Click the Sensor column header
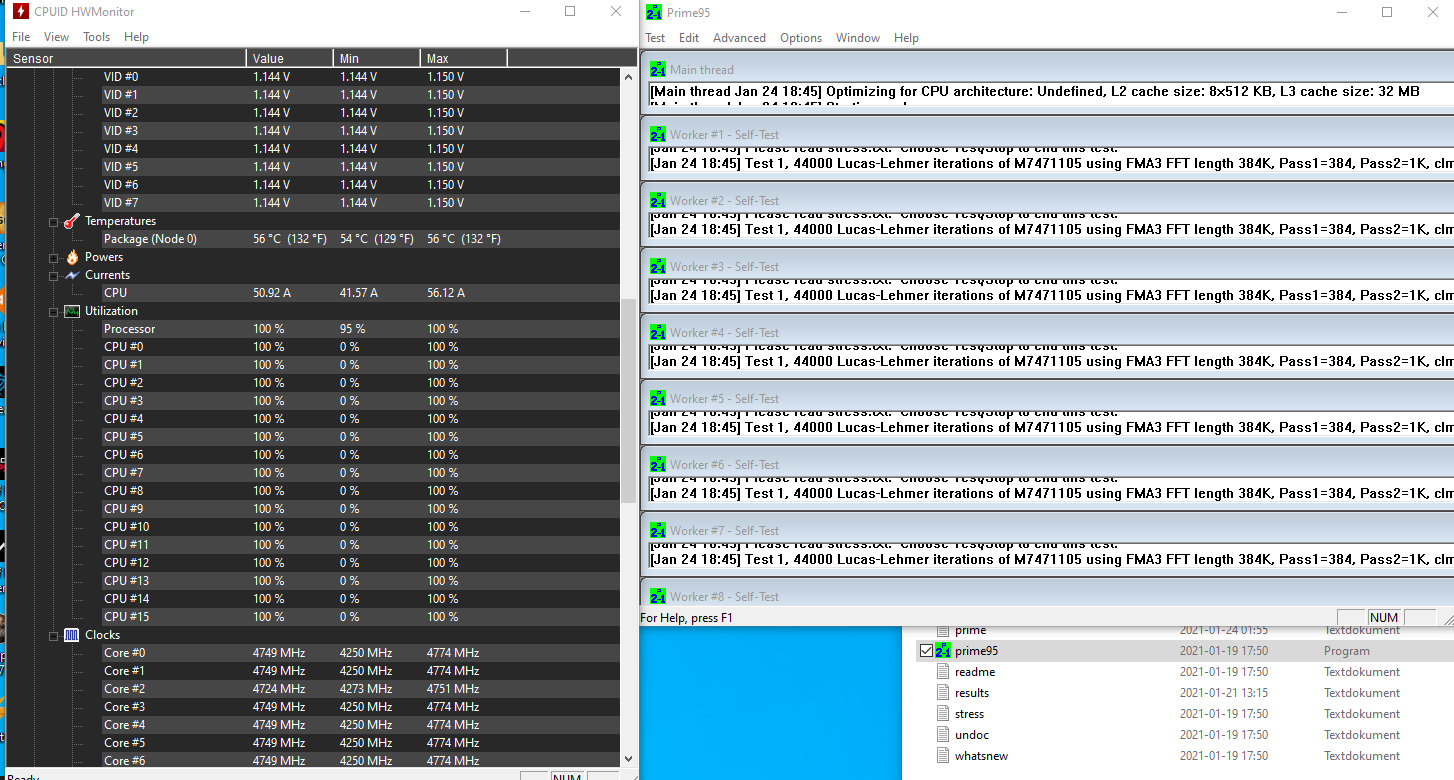The image size is (1454, 780). tap(126, 58)
